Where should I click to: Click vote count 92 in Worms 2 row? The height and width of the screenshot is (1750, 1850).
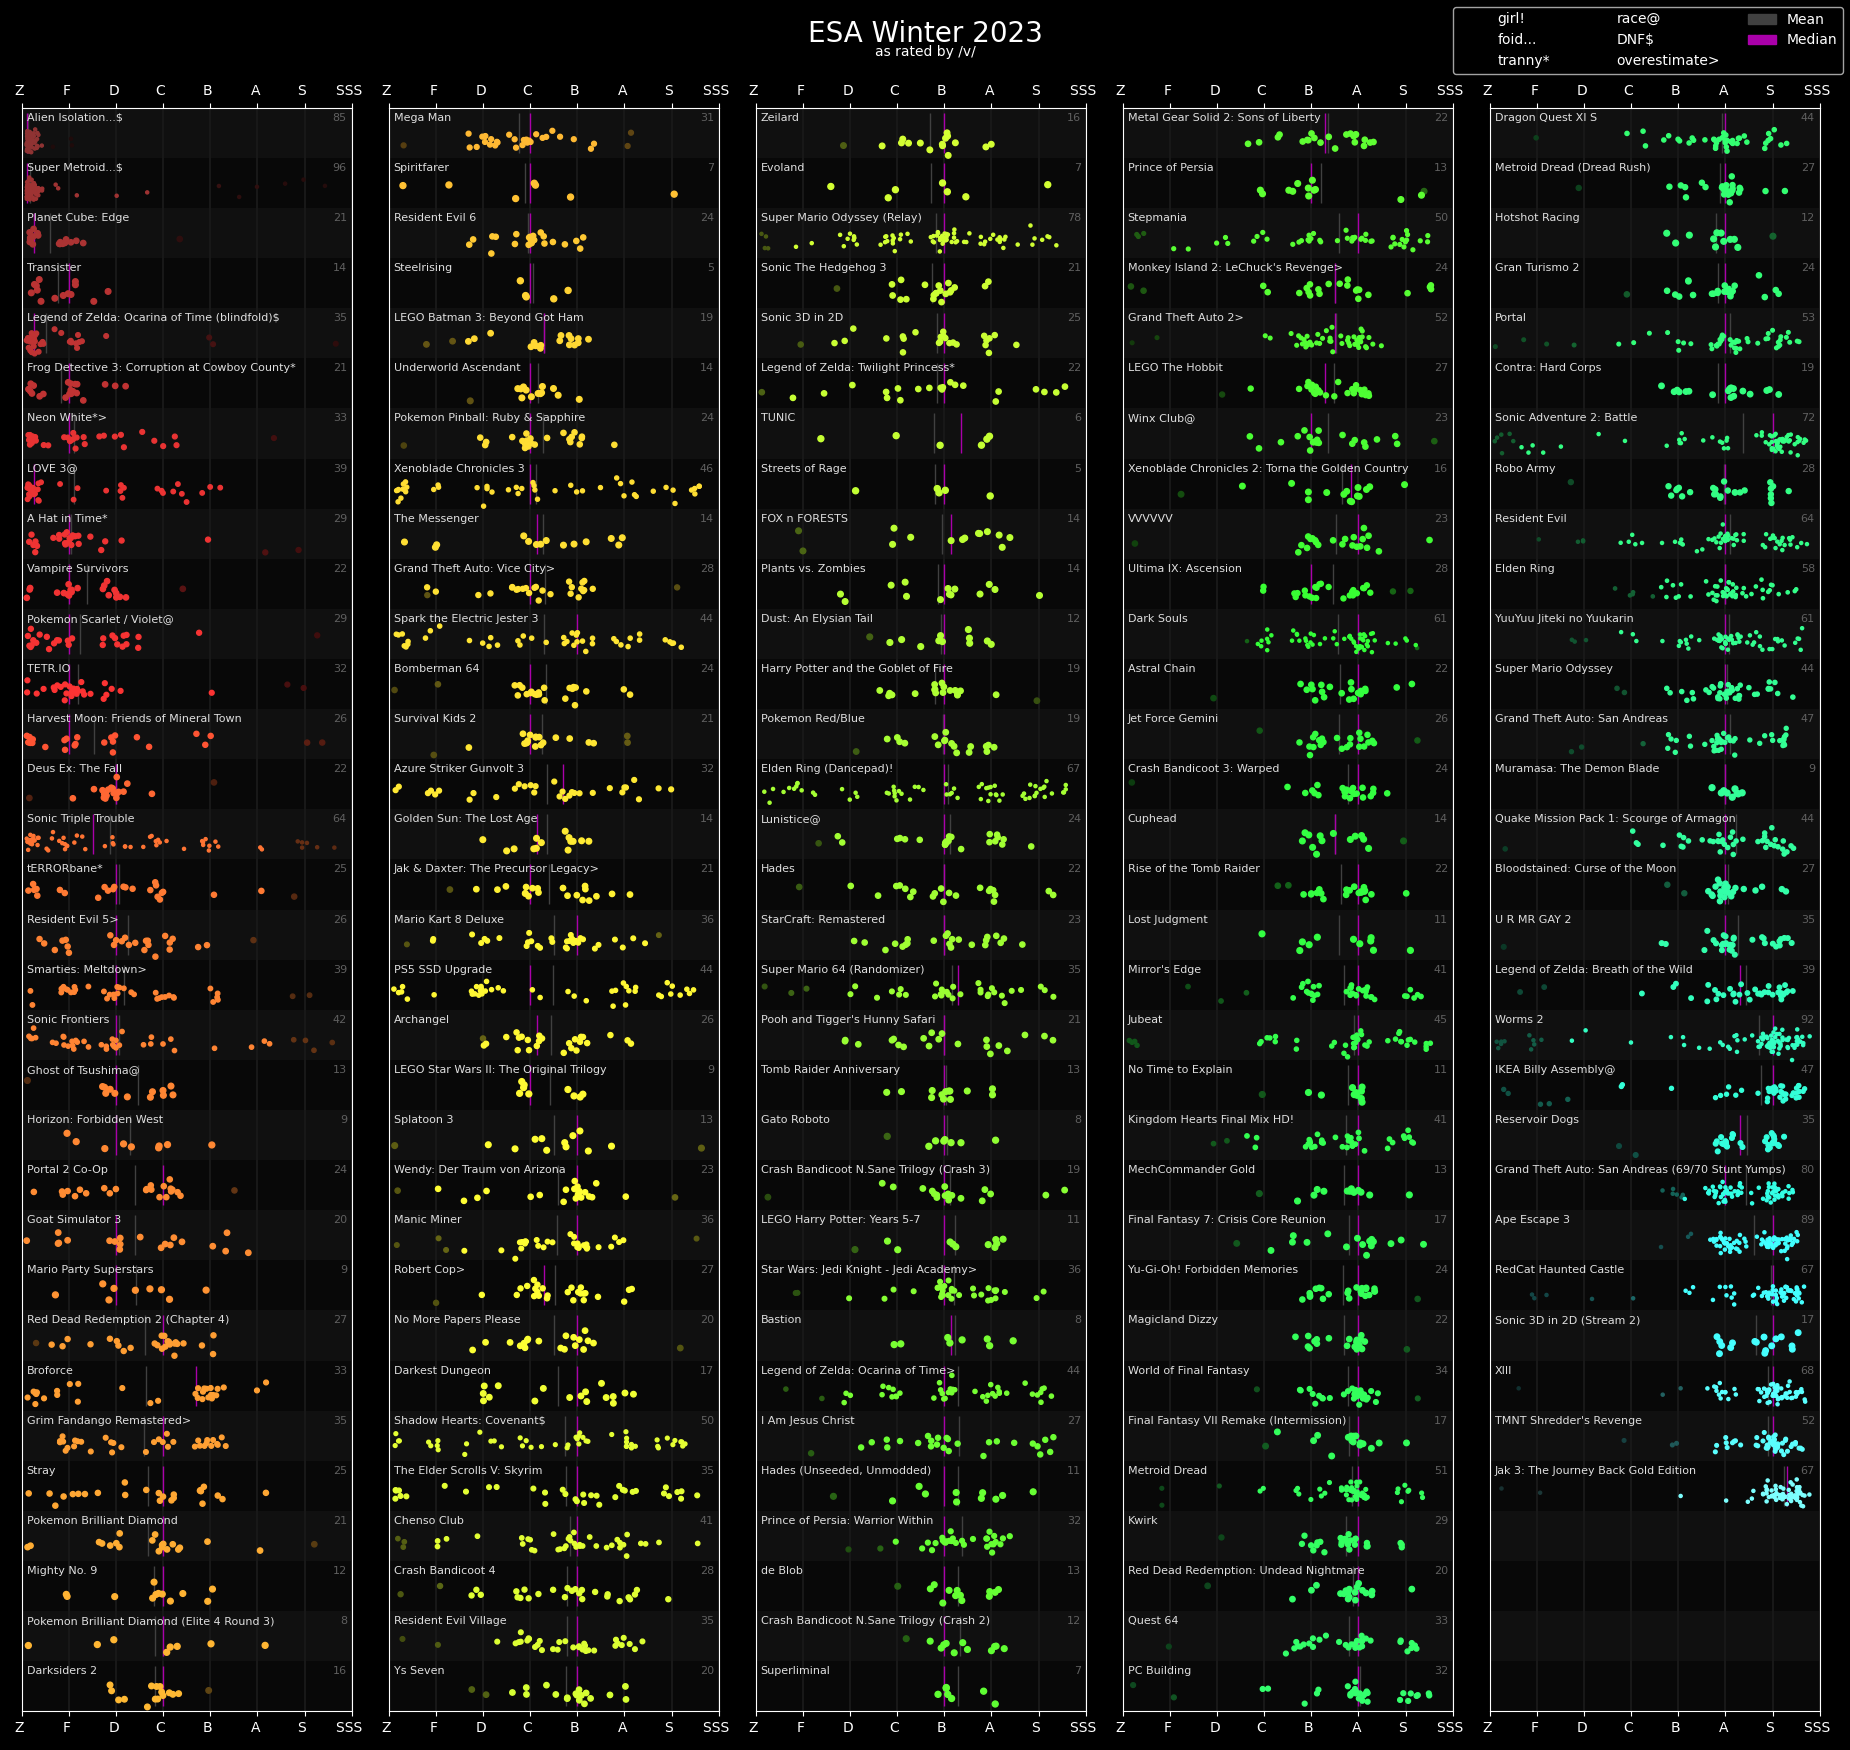point(1807,1020)
